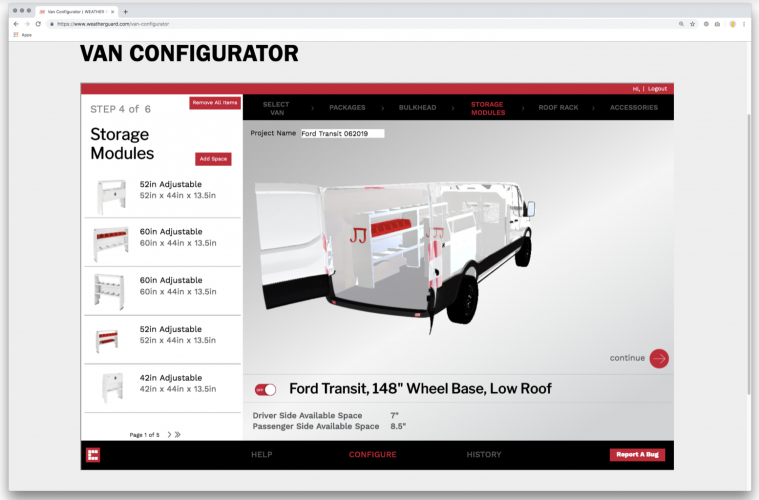Click the Report A Bug button
The image size is (759, 500).
[637, 455]
